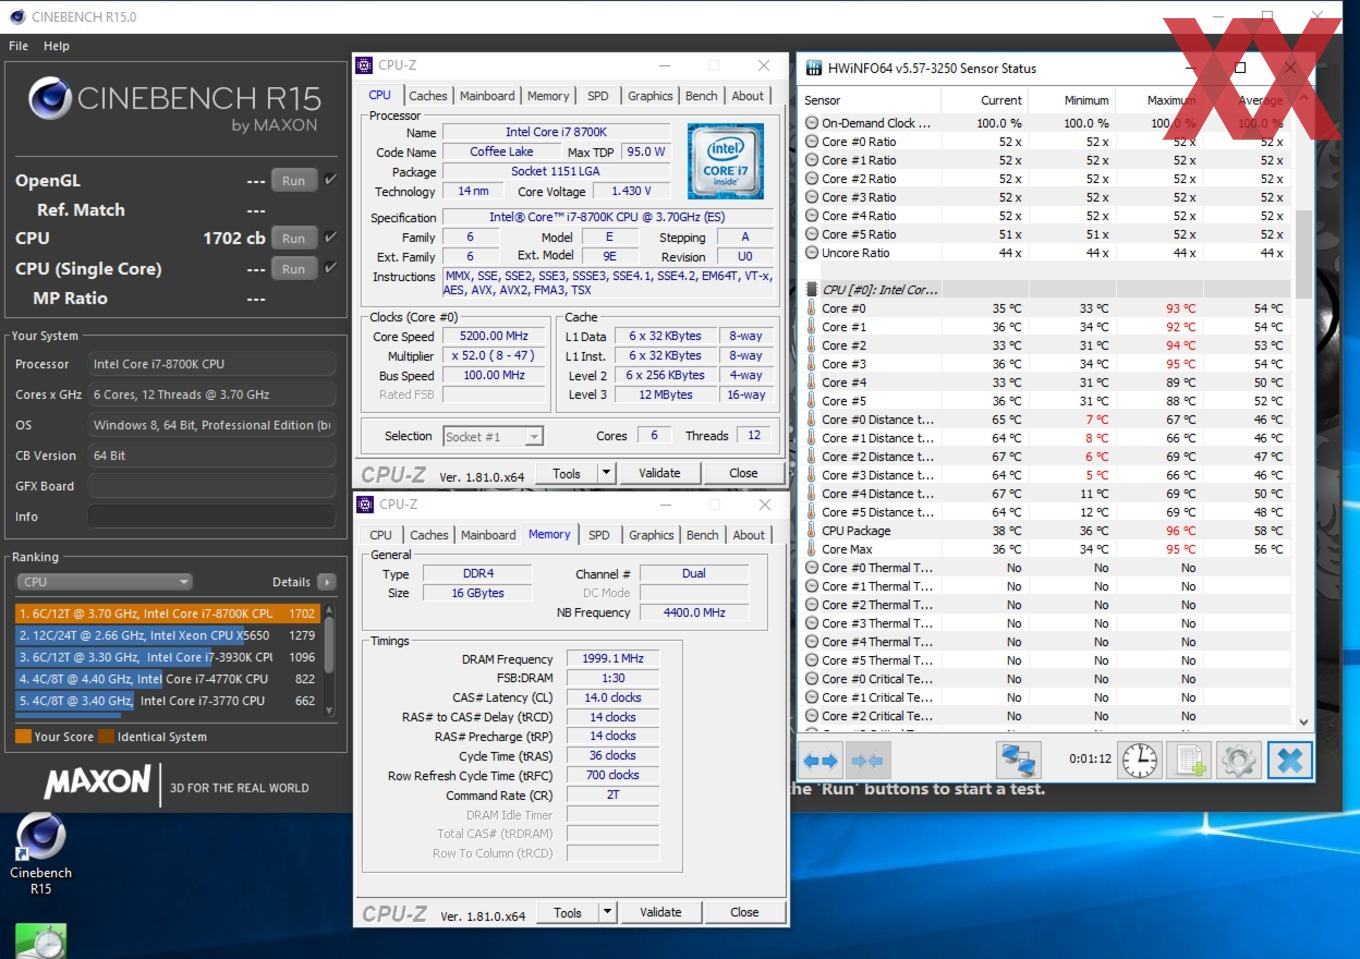Click the On-Demand Clock sensor icon

pyautogui.click(x=811, y=123)
